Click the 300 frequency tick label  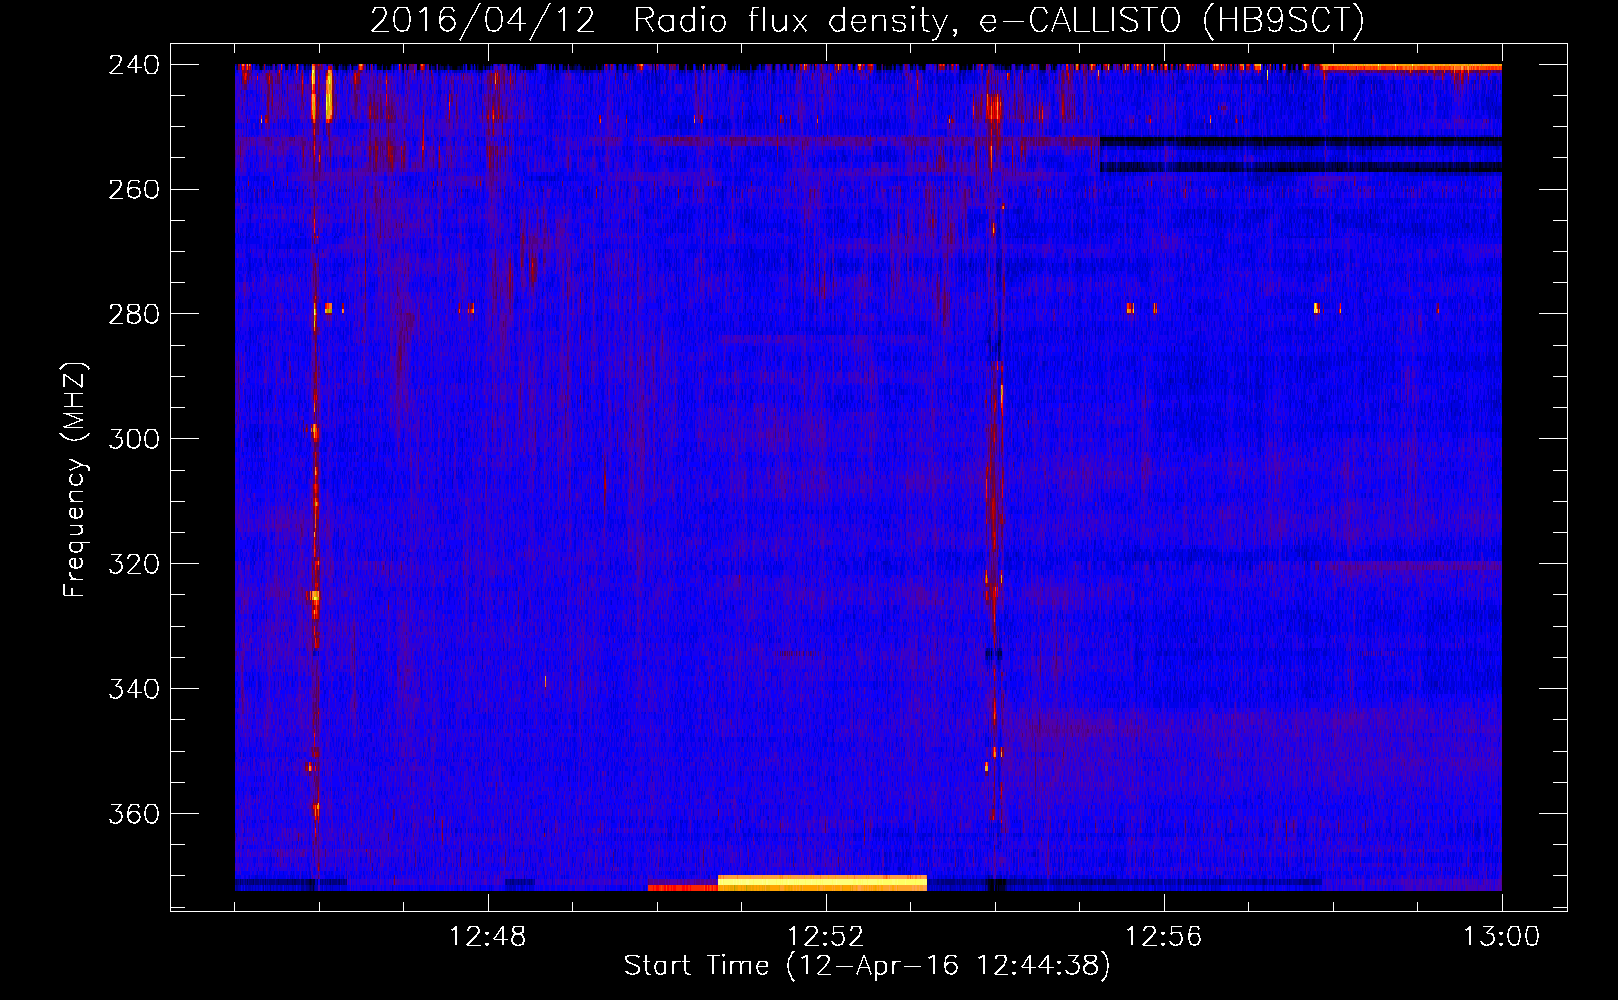coord(134,440)
